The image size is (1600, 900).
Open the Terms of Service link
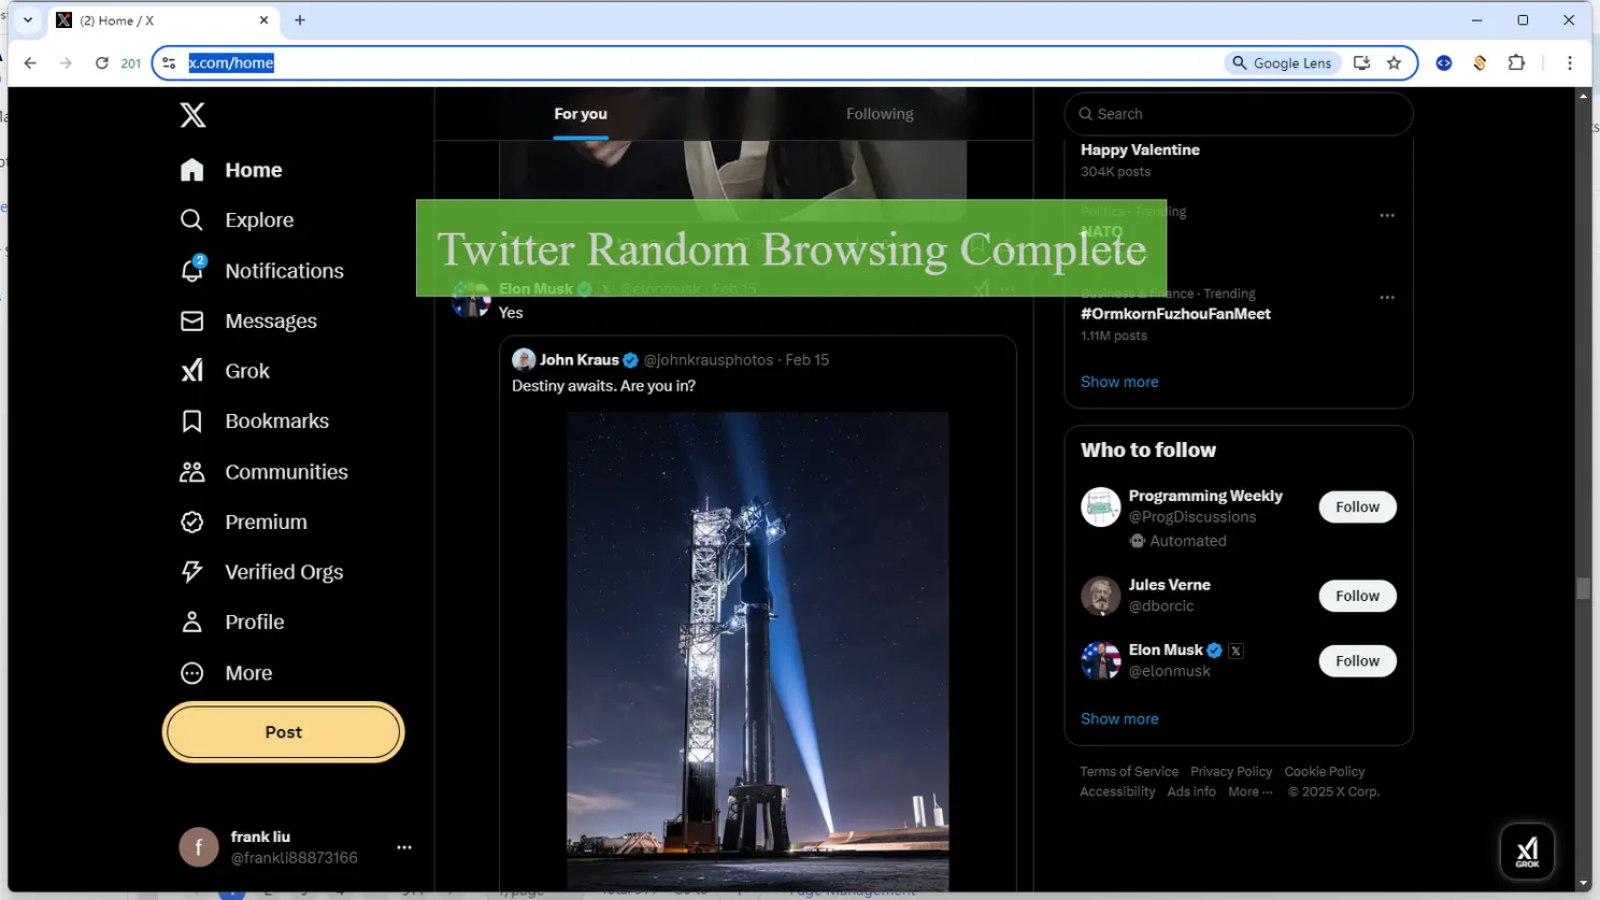1129,772
